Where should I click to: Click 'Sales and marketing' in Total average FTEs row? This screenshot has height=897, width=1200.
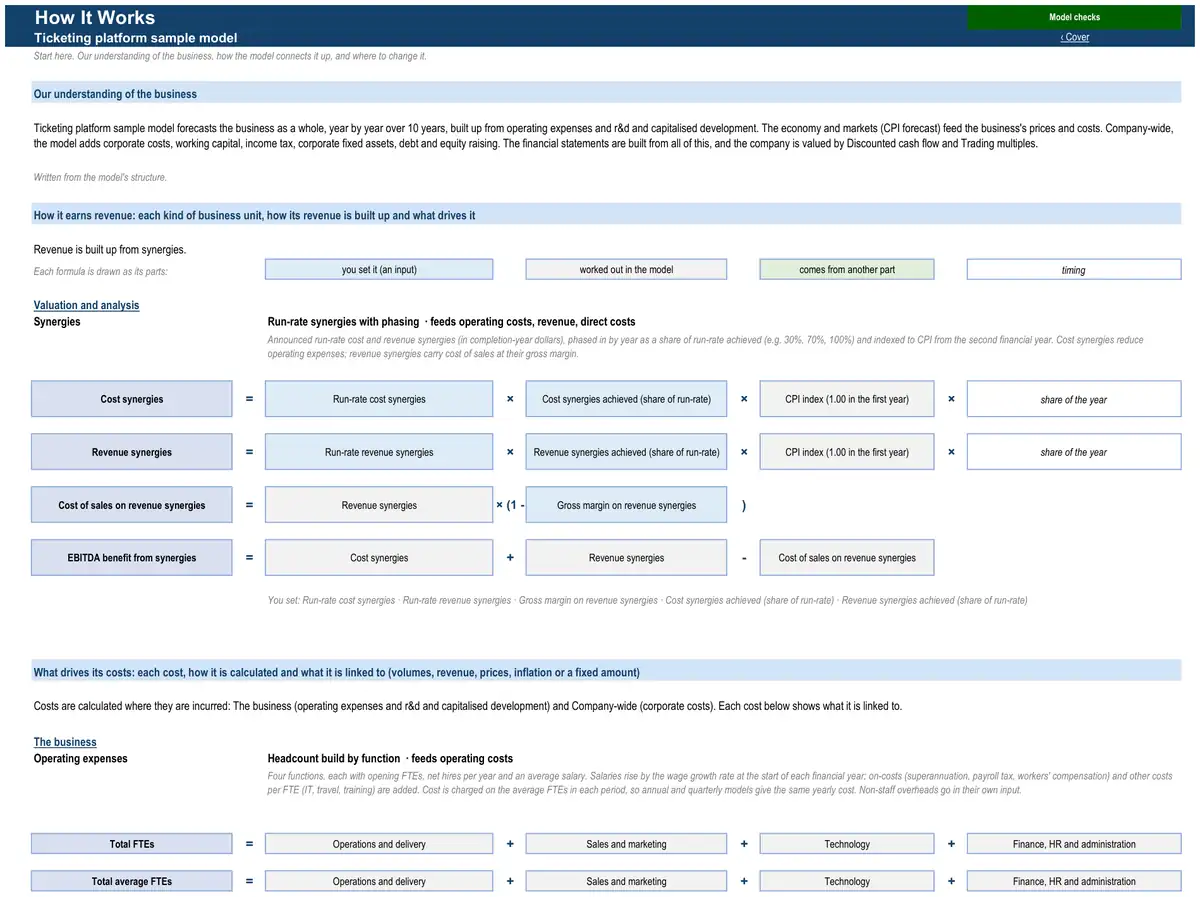tap(626, 881)
